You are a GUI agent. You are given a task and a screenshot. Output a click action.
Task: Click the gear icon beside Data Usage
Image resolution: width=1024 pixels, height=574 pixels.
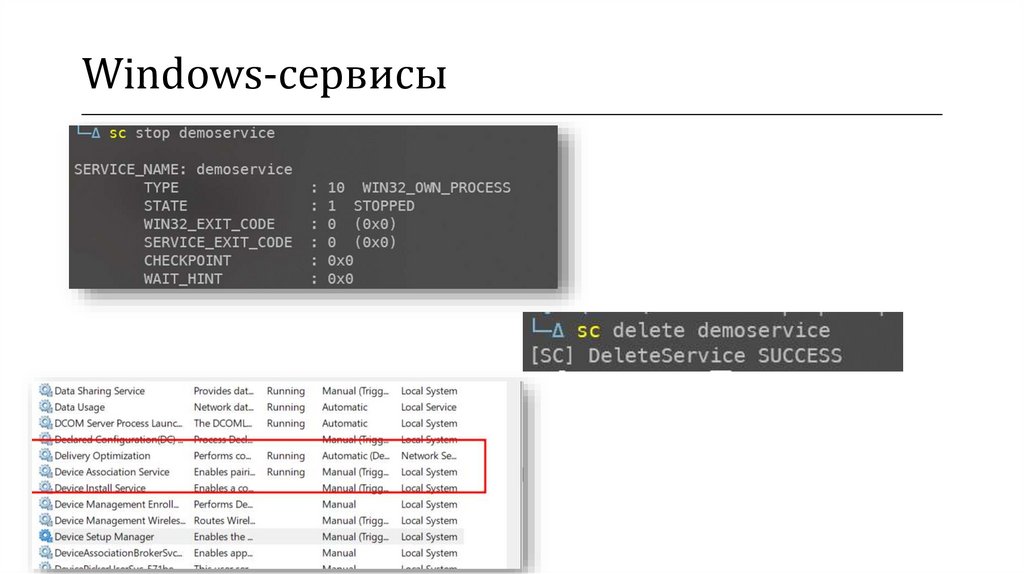click(46, 407)
